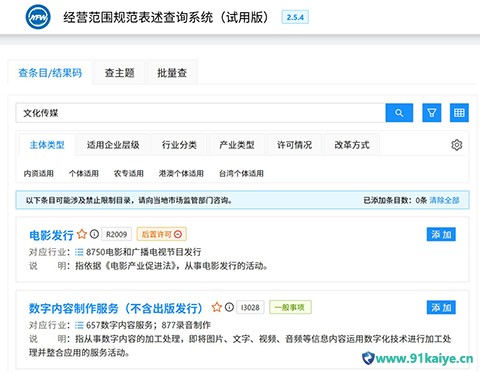Add the 电影发行 item with 添加 button
The width and height of the screenshot is (480, 372).
click(441, 234)
